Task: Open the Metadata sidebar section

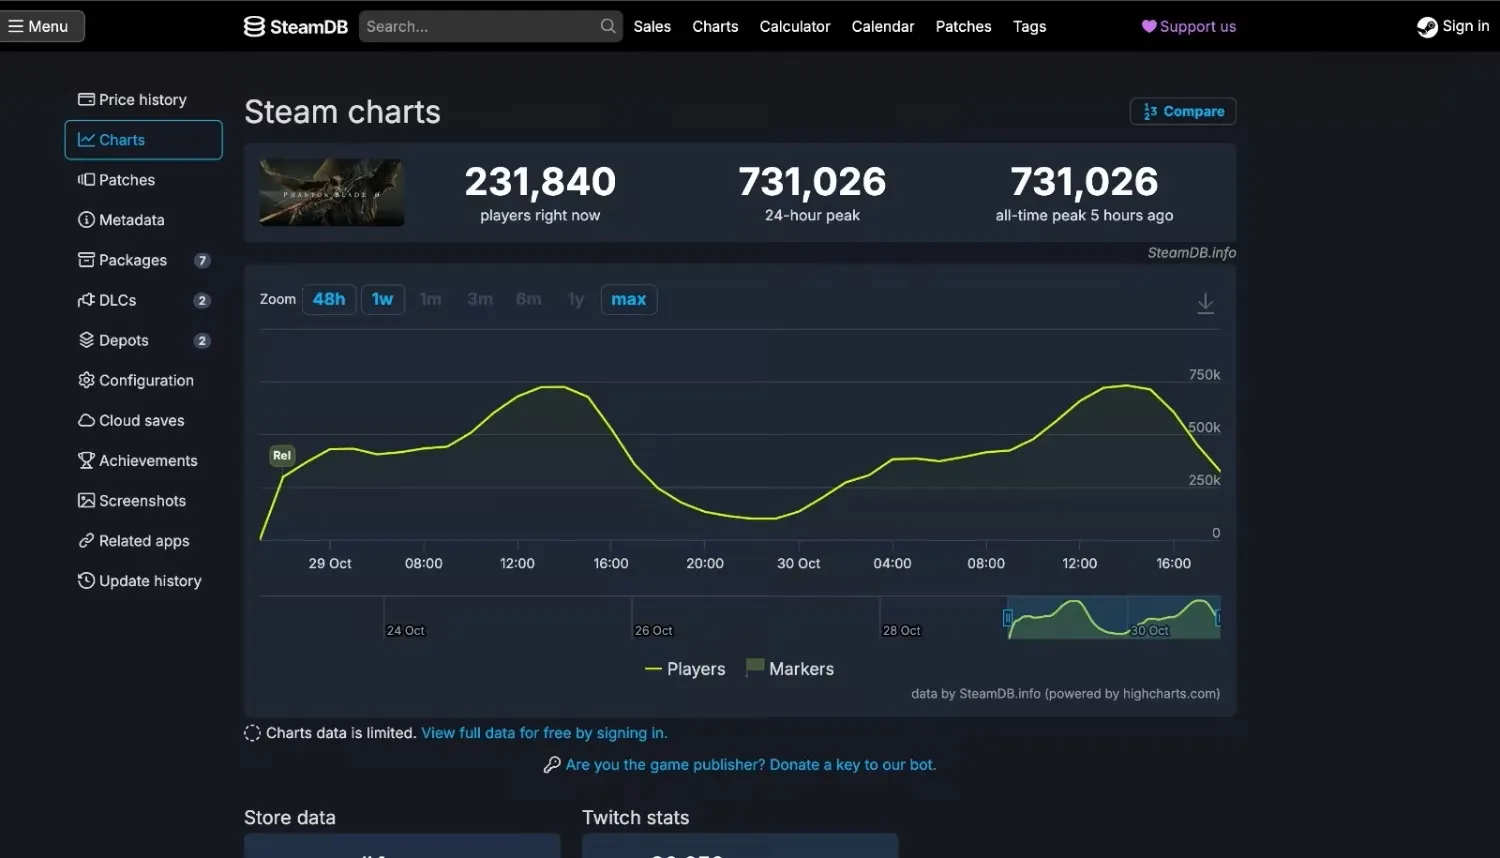Action: pos(143,220)
